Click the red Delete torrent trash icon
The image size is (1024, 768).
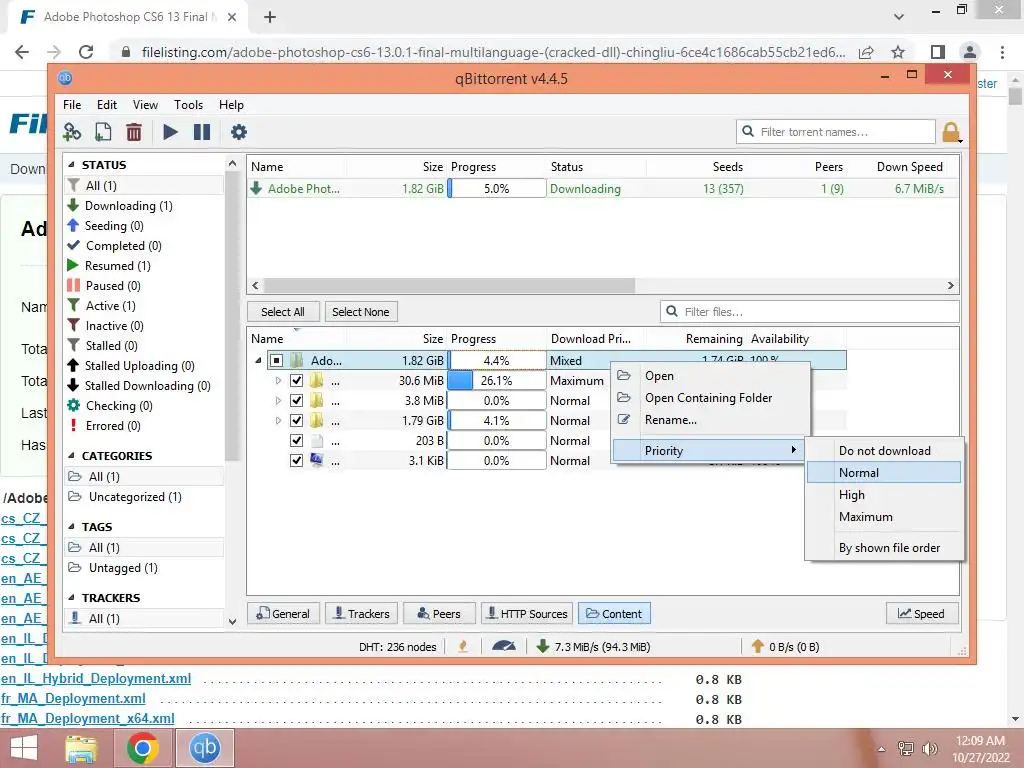(x=134, y=132)
